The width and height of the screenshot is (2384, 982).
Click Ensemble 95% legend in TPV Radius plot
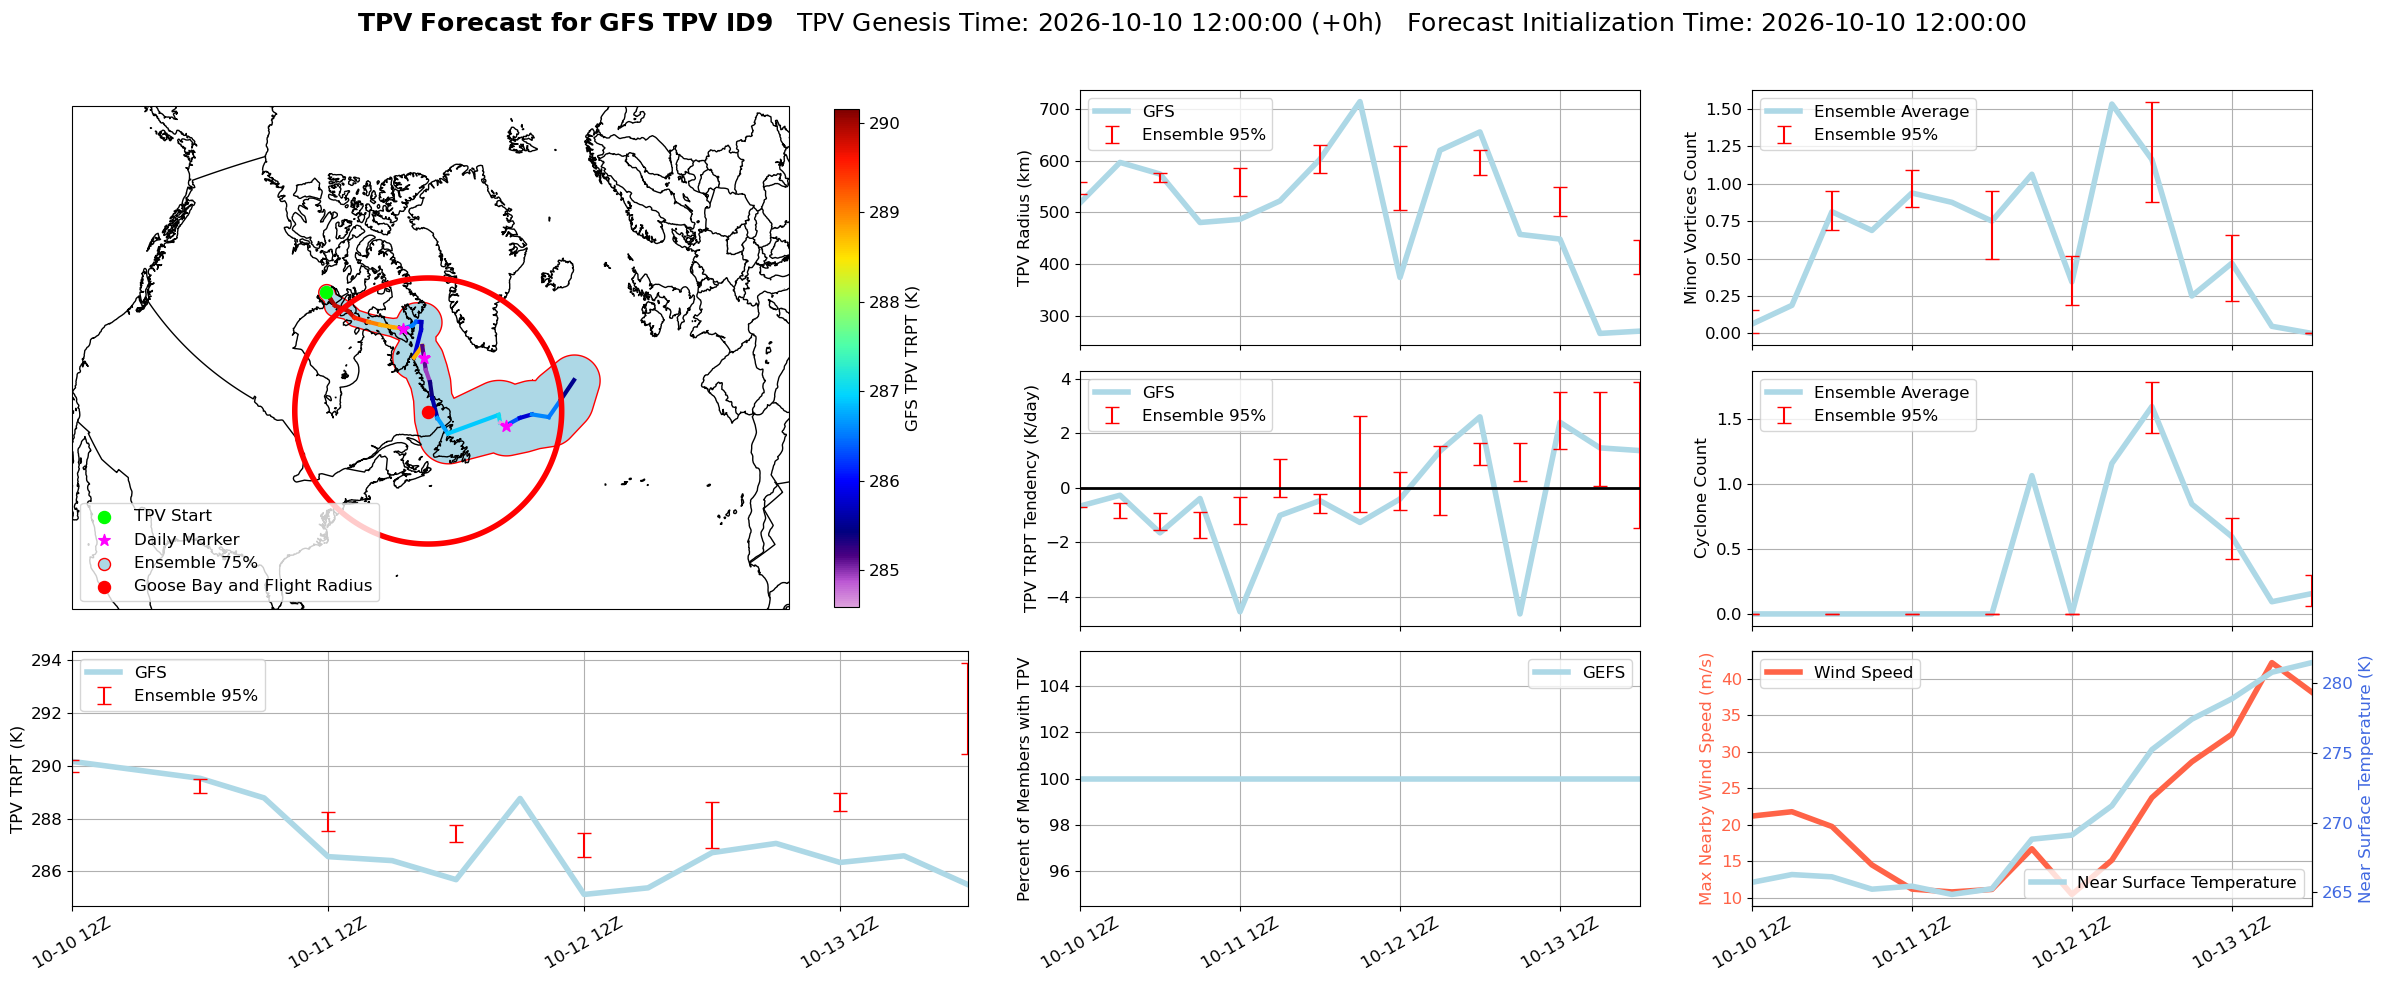(1180, 135)
